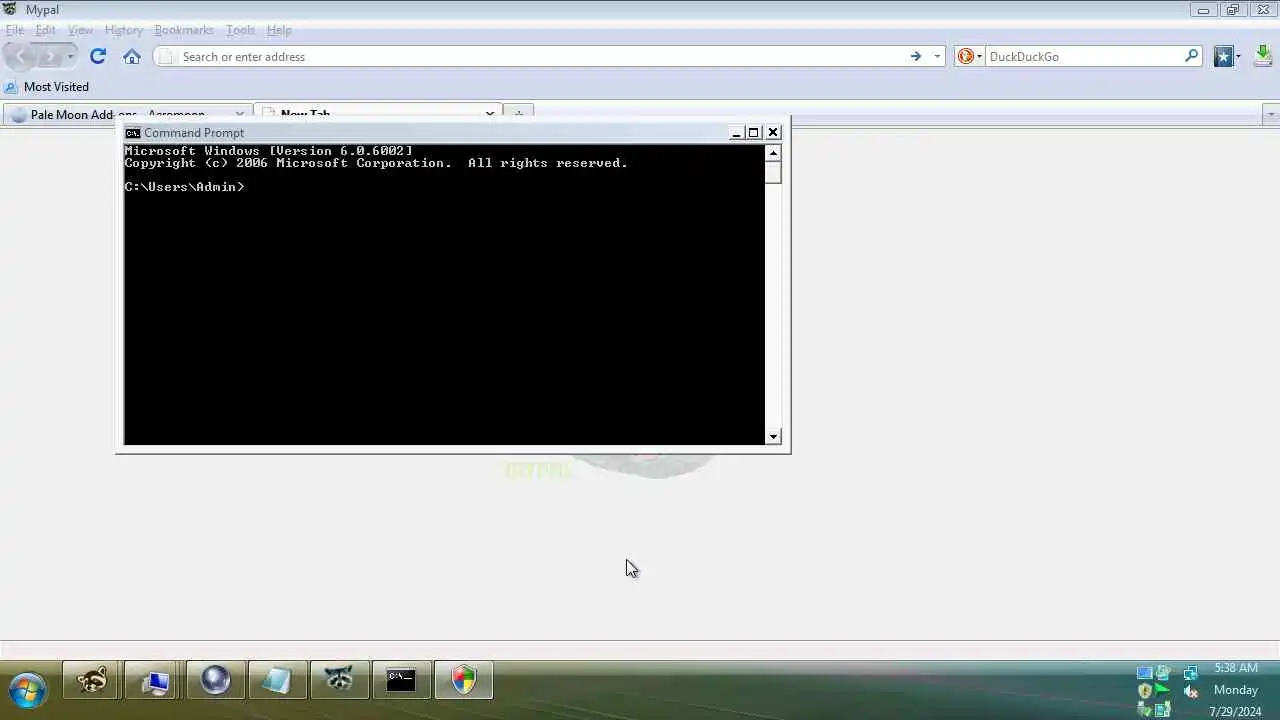Click the network tray icon
1280x720 pixels.
[x=1190, y=672]
